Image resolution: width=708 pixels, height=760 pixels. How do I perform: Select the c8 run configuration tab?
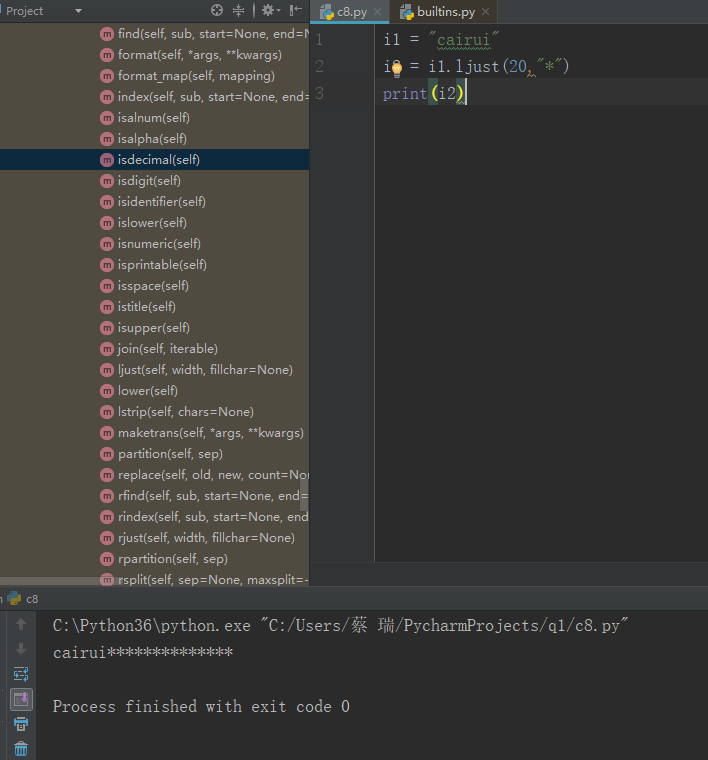click(x=23, y=599)
